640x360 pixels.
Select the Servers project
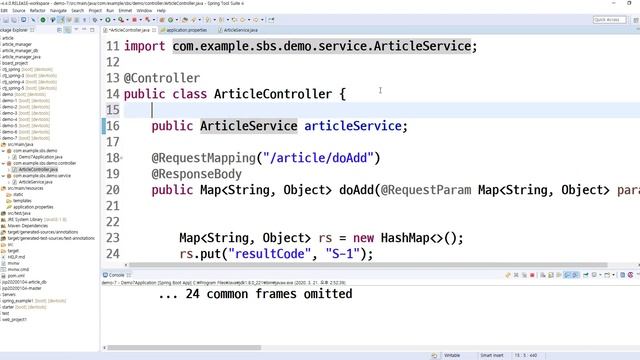pyautogui.click(x=9, y=294)
